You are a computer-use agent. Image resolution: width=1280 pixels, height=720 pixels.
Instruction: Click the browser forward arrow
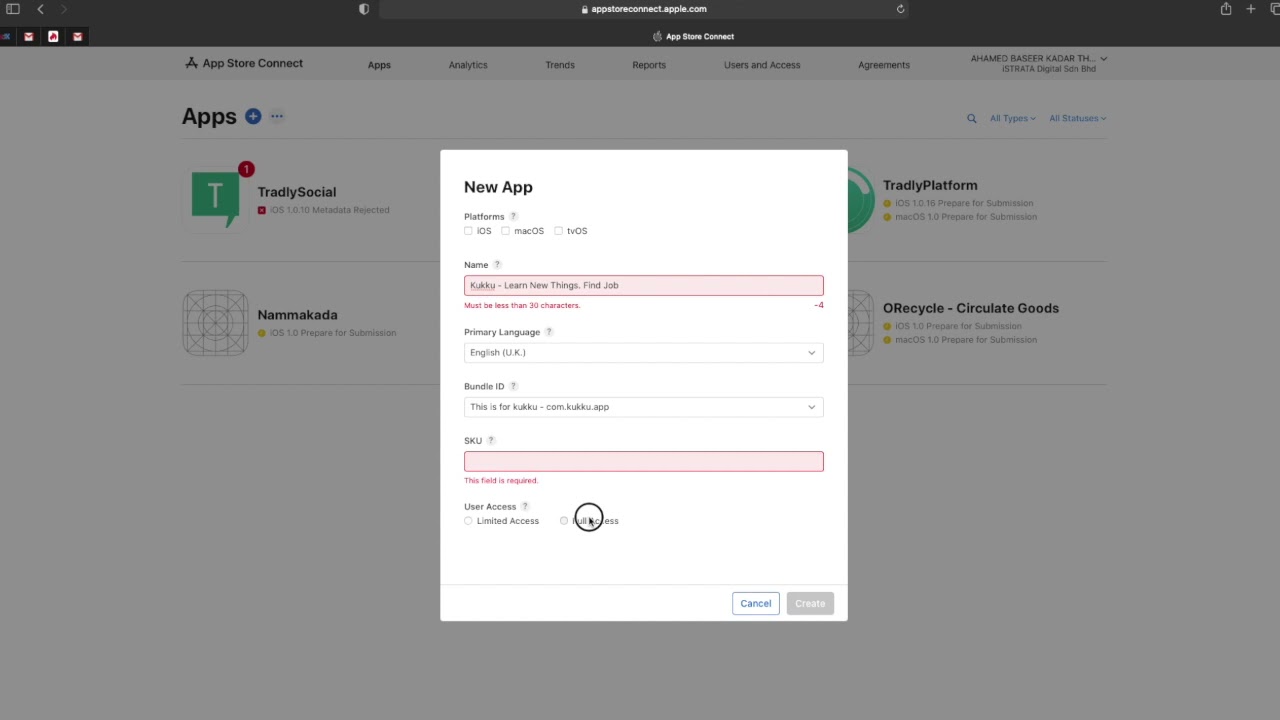pos(63,9)
